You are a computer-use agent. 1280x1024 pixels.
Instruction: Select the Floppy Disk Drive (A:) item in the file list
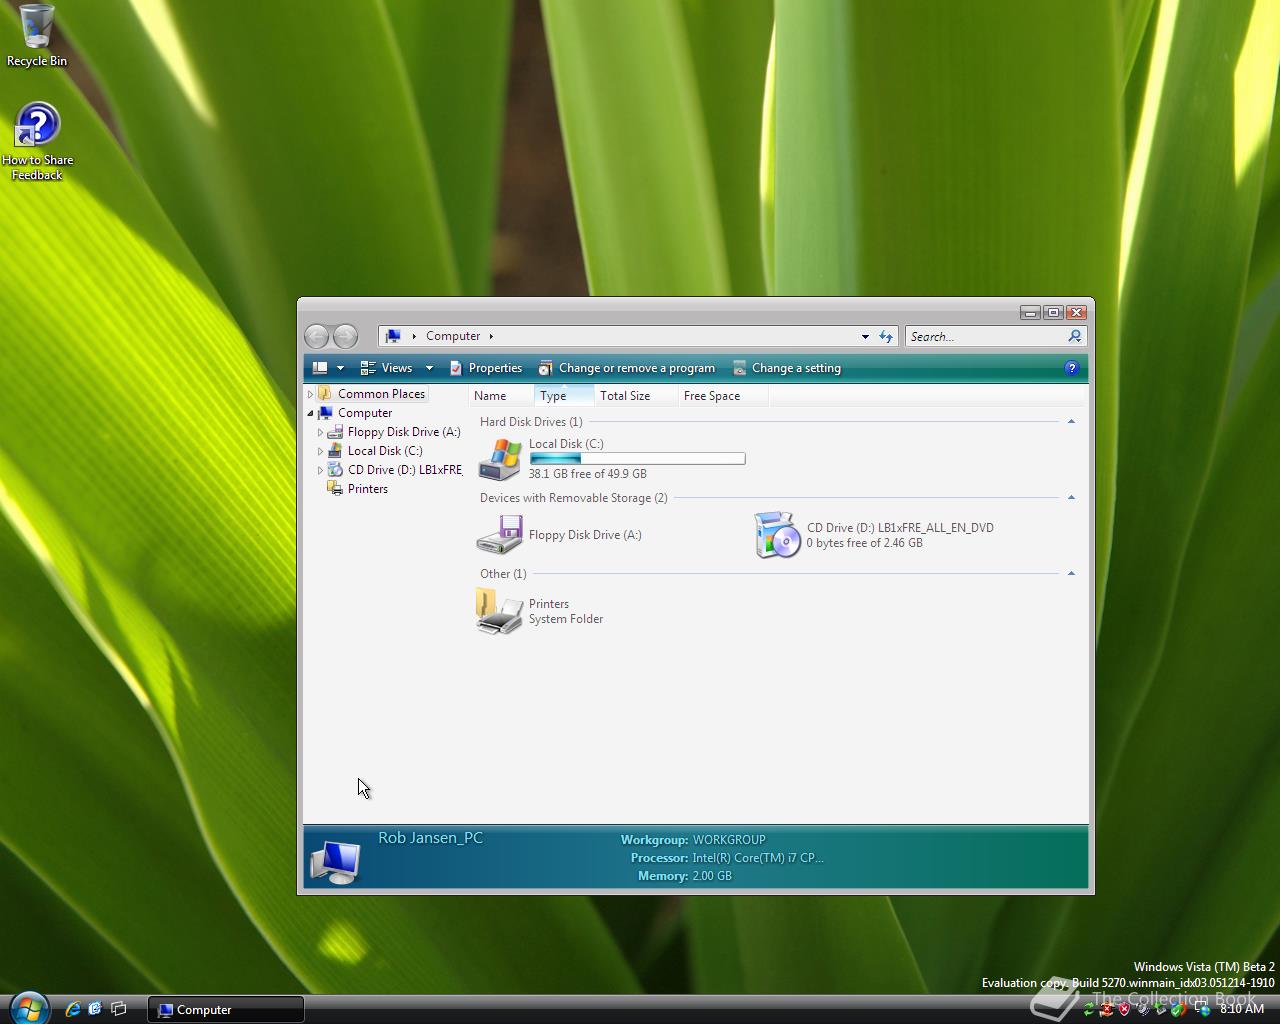coord(560,535)
